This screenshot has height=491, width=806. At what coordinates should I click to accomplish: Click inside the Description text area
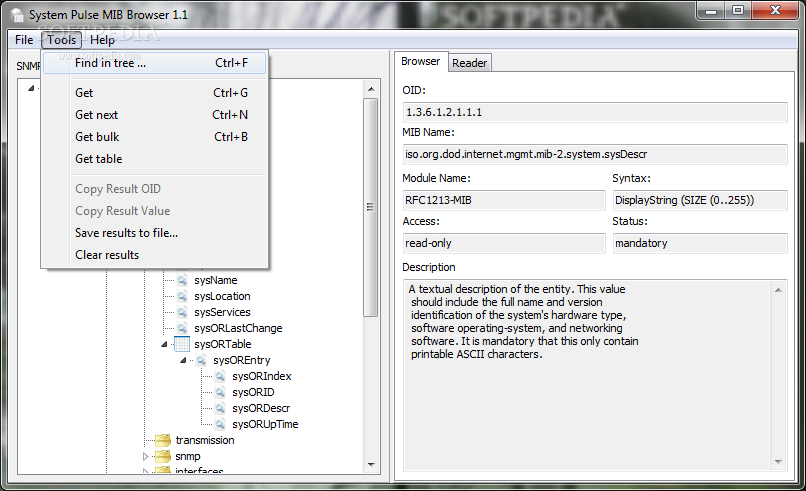[x=589, y=375]
